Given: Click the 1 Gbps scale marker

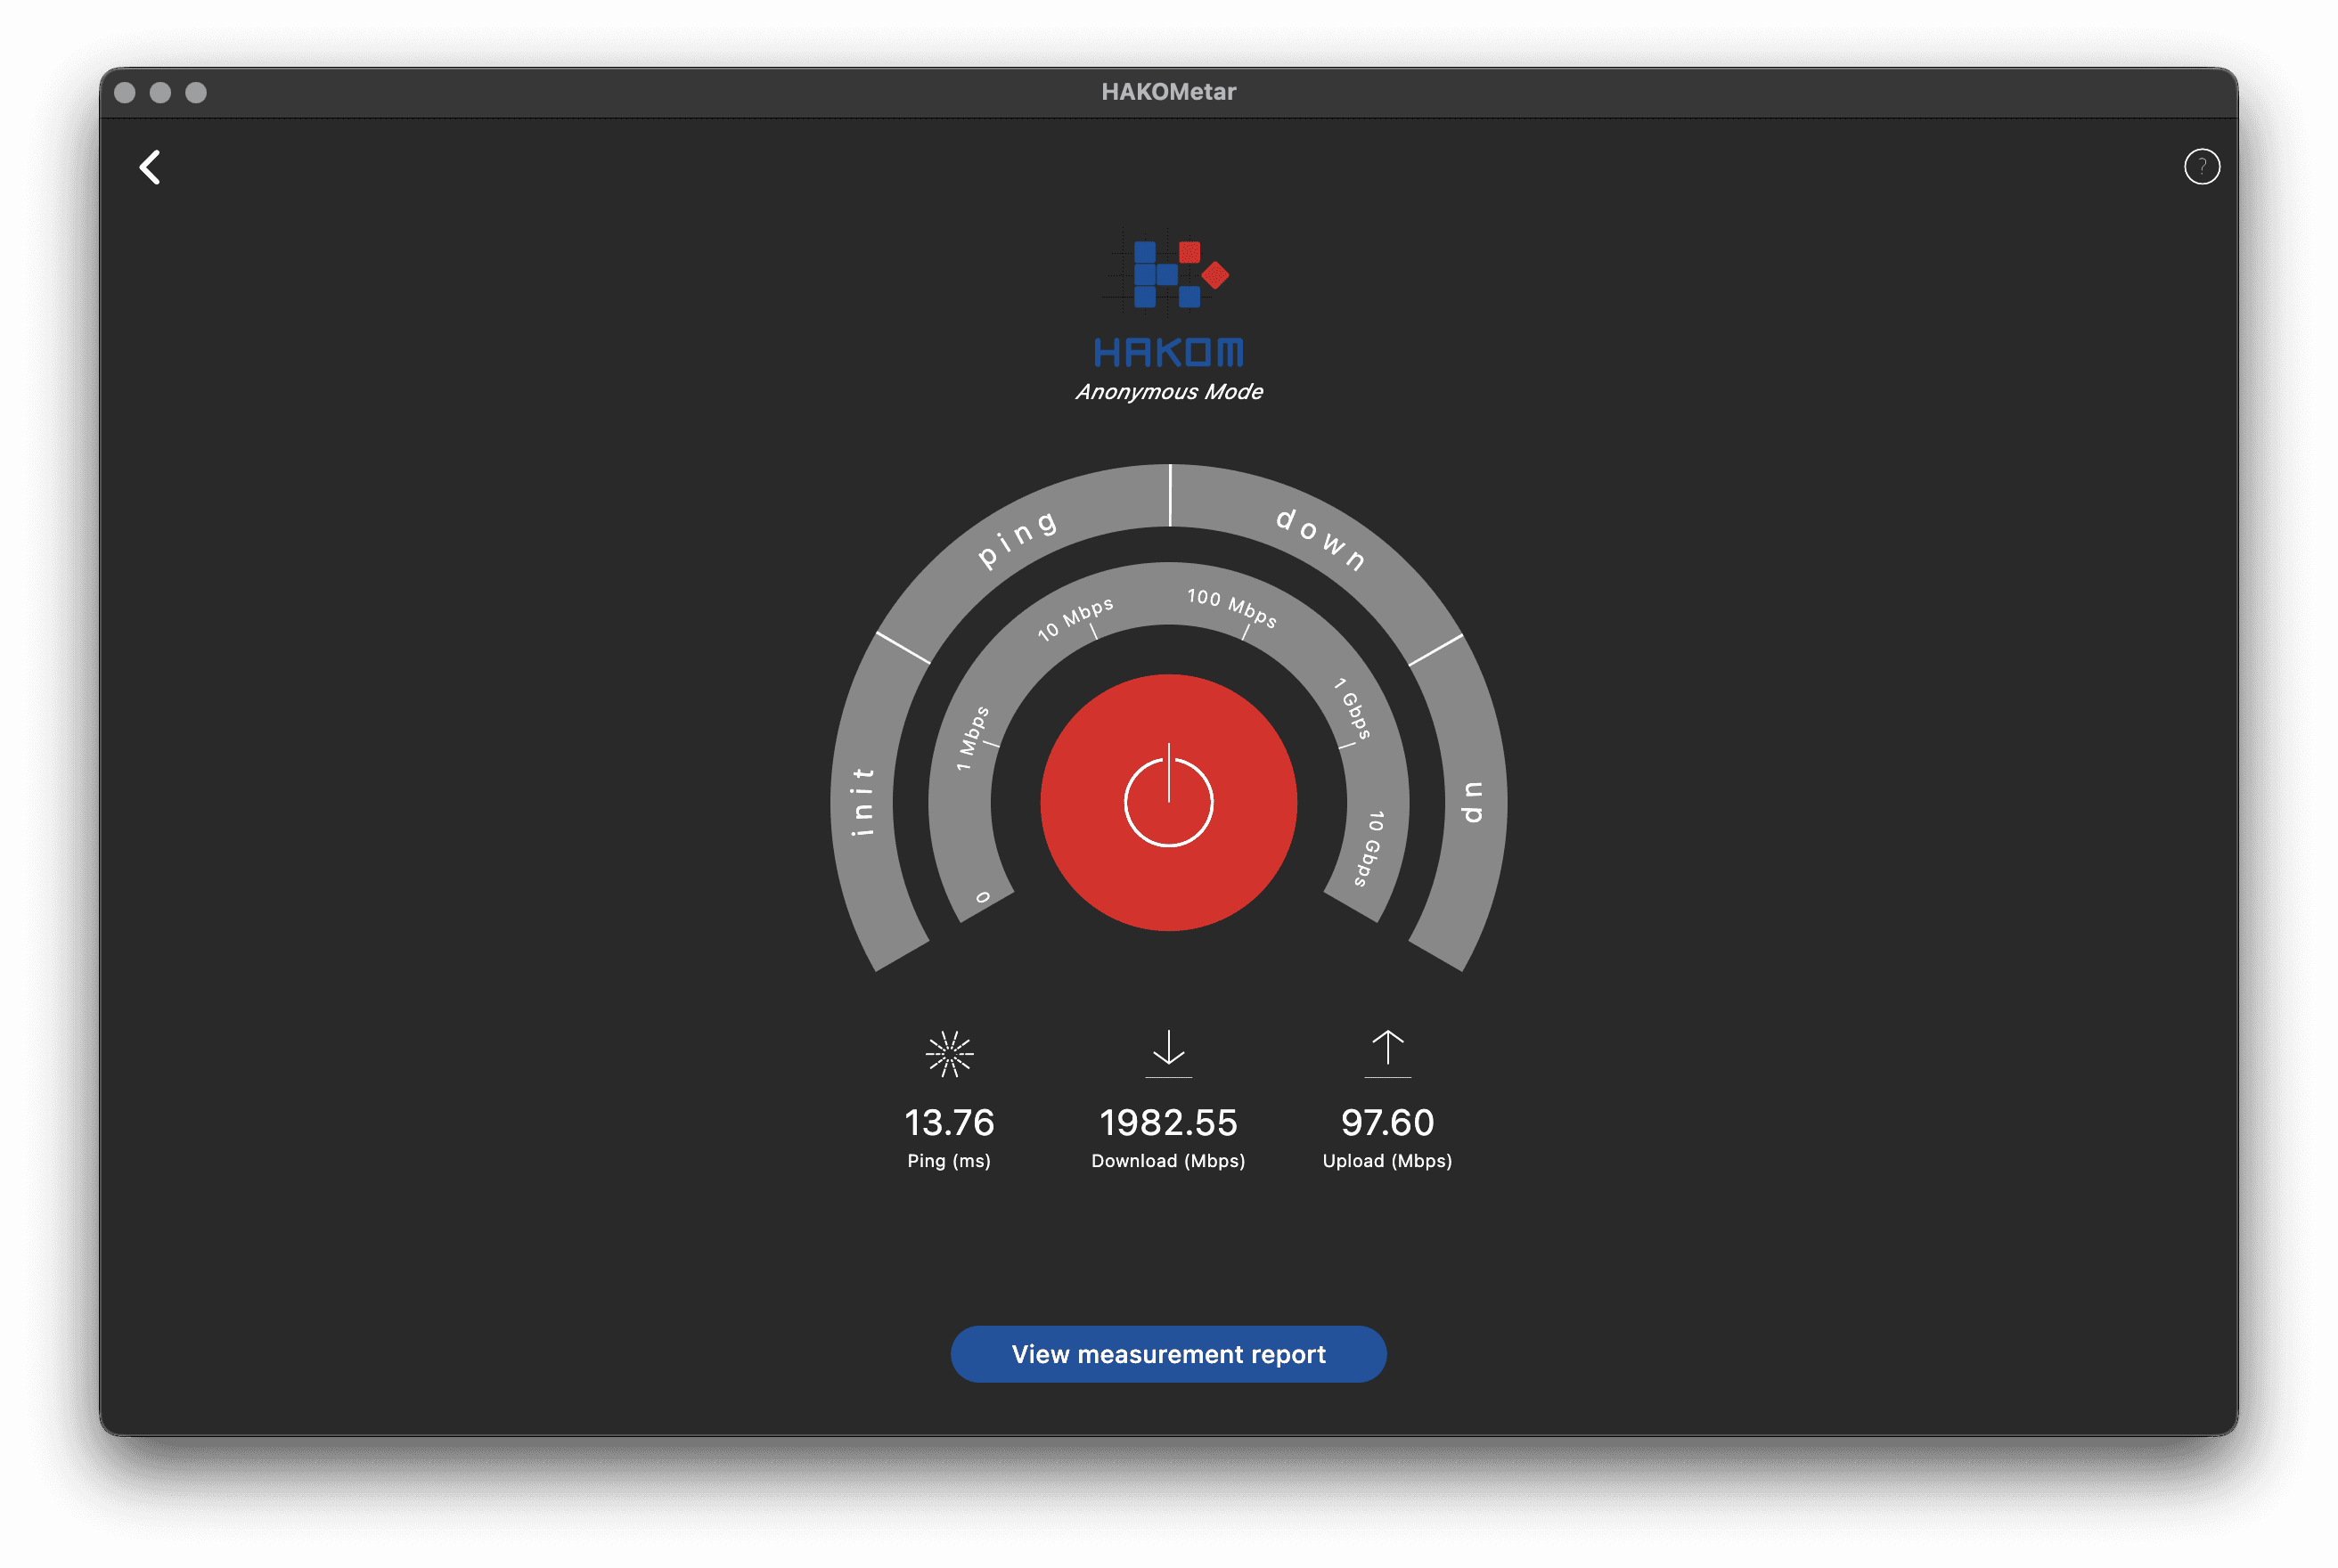Looking at the screenshot, I should tap(1352, 709).
